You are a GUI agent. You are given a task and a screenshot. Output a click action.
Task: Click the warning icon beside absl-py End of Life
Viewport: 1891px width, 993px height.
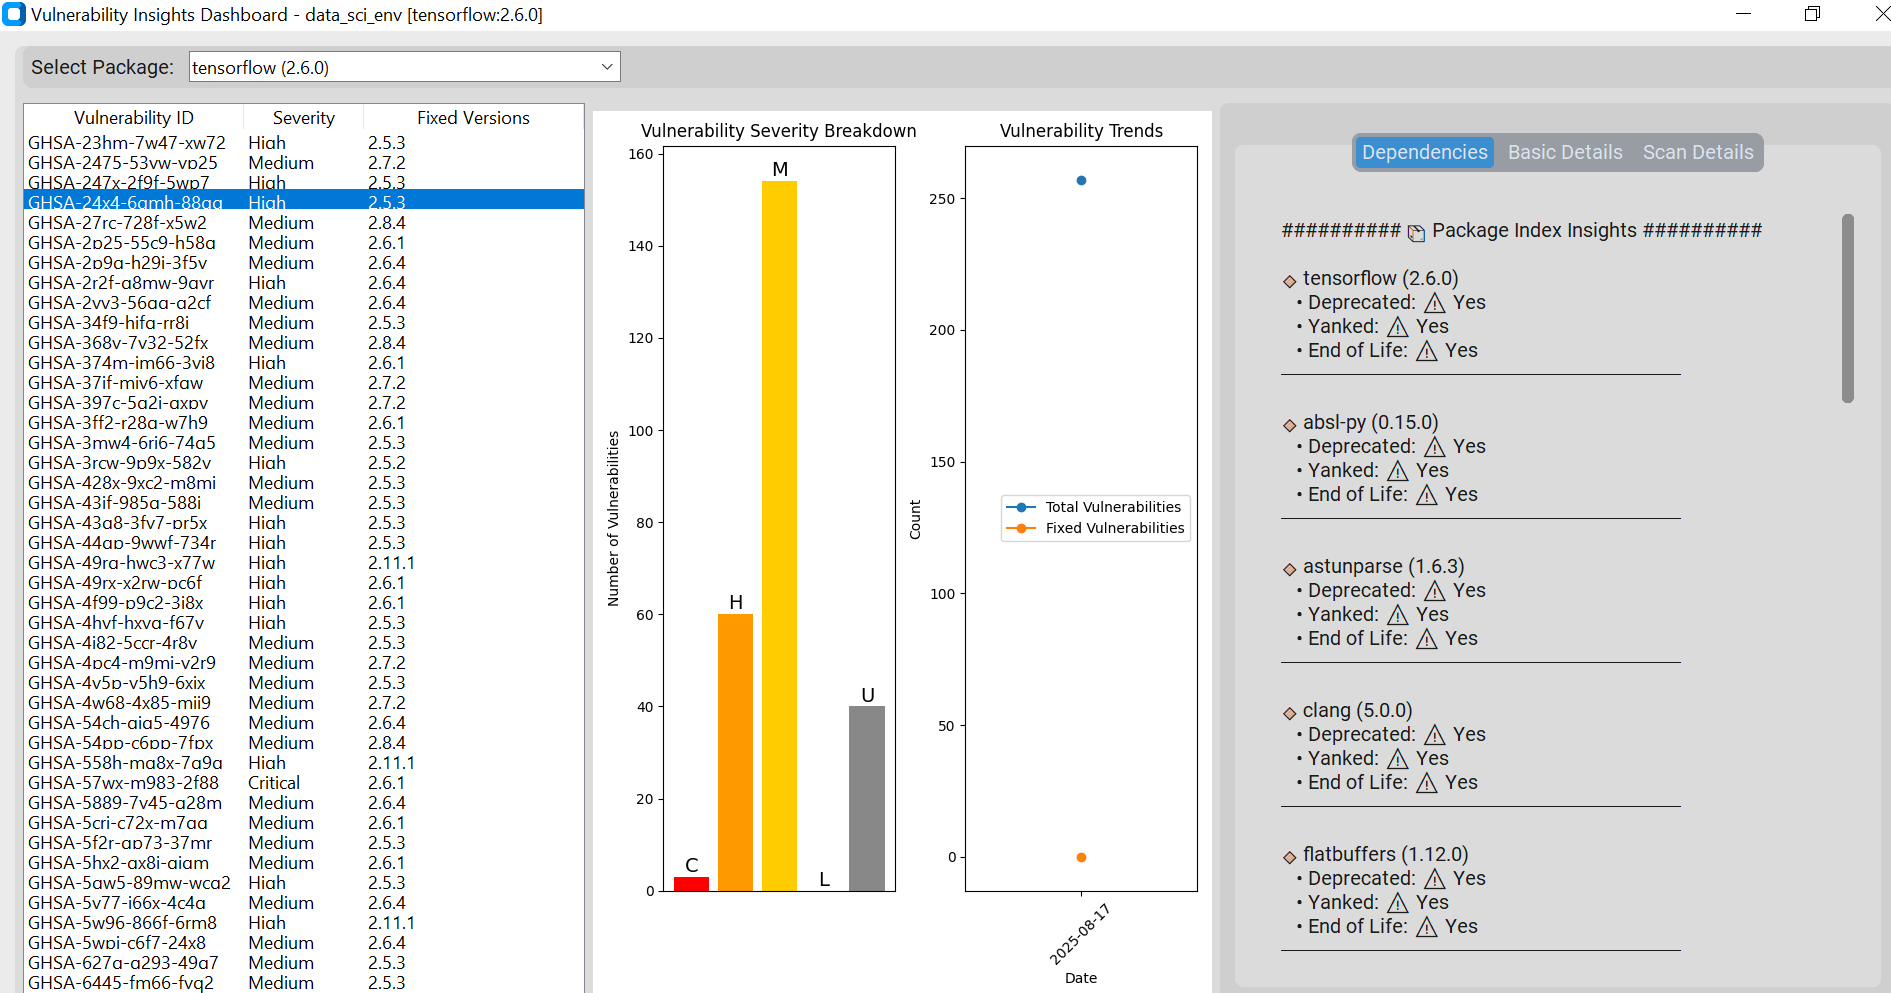pyautogui.click(x=1427, y=495)
